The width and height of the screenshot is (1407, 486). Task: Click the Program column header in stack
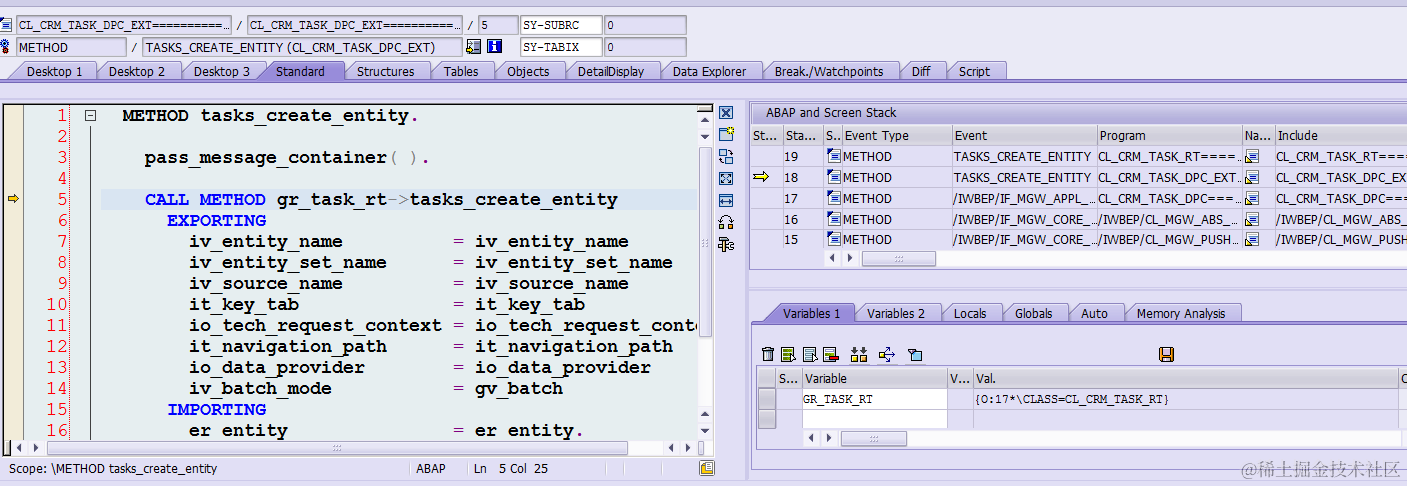[1169, 136]
